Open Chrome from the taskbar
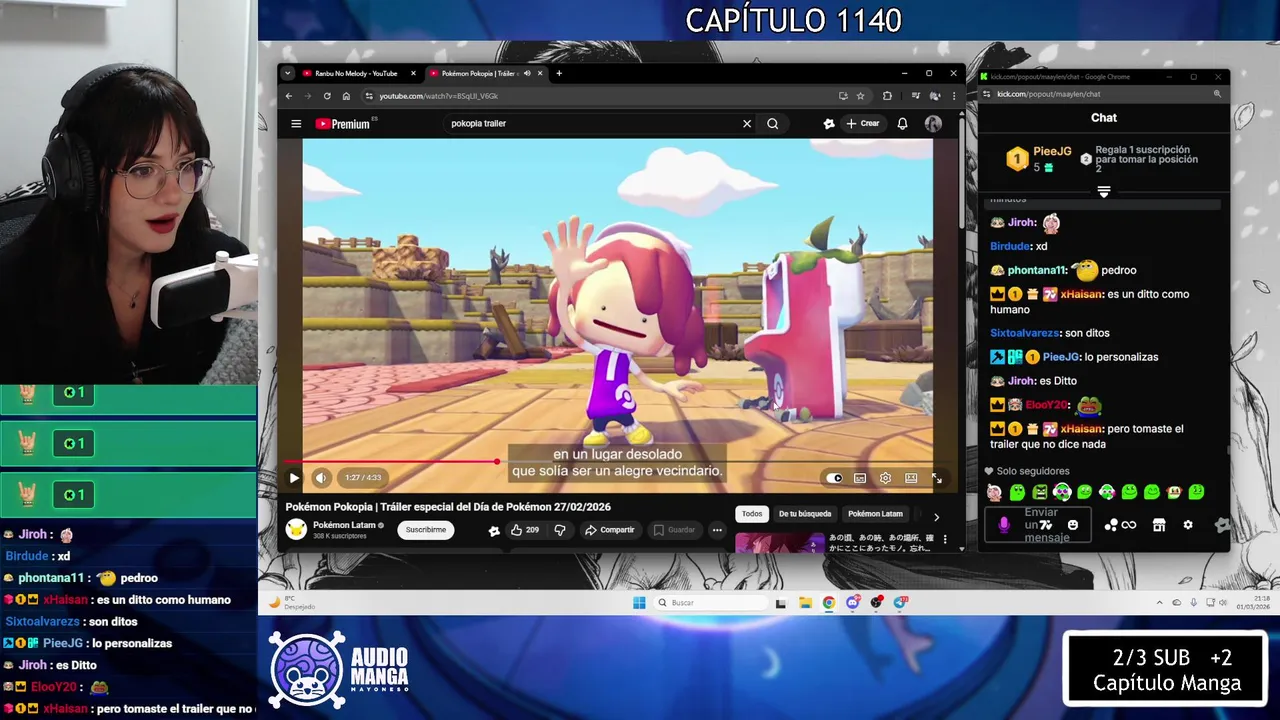 (x=829, y=603)
